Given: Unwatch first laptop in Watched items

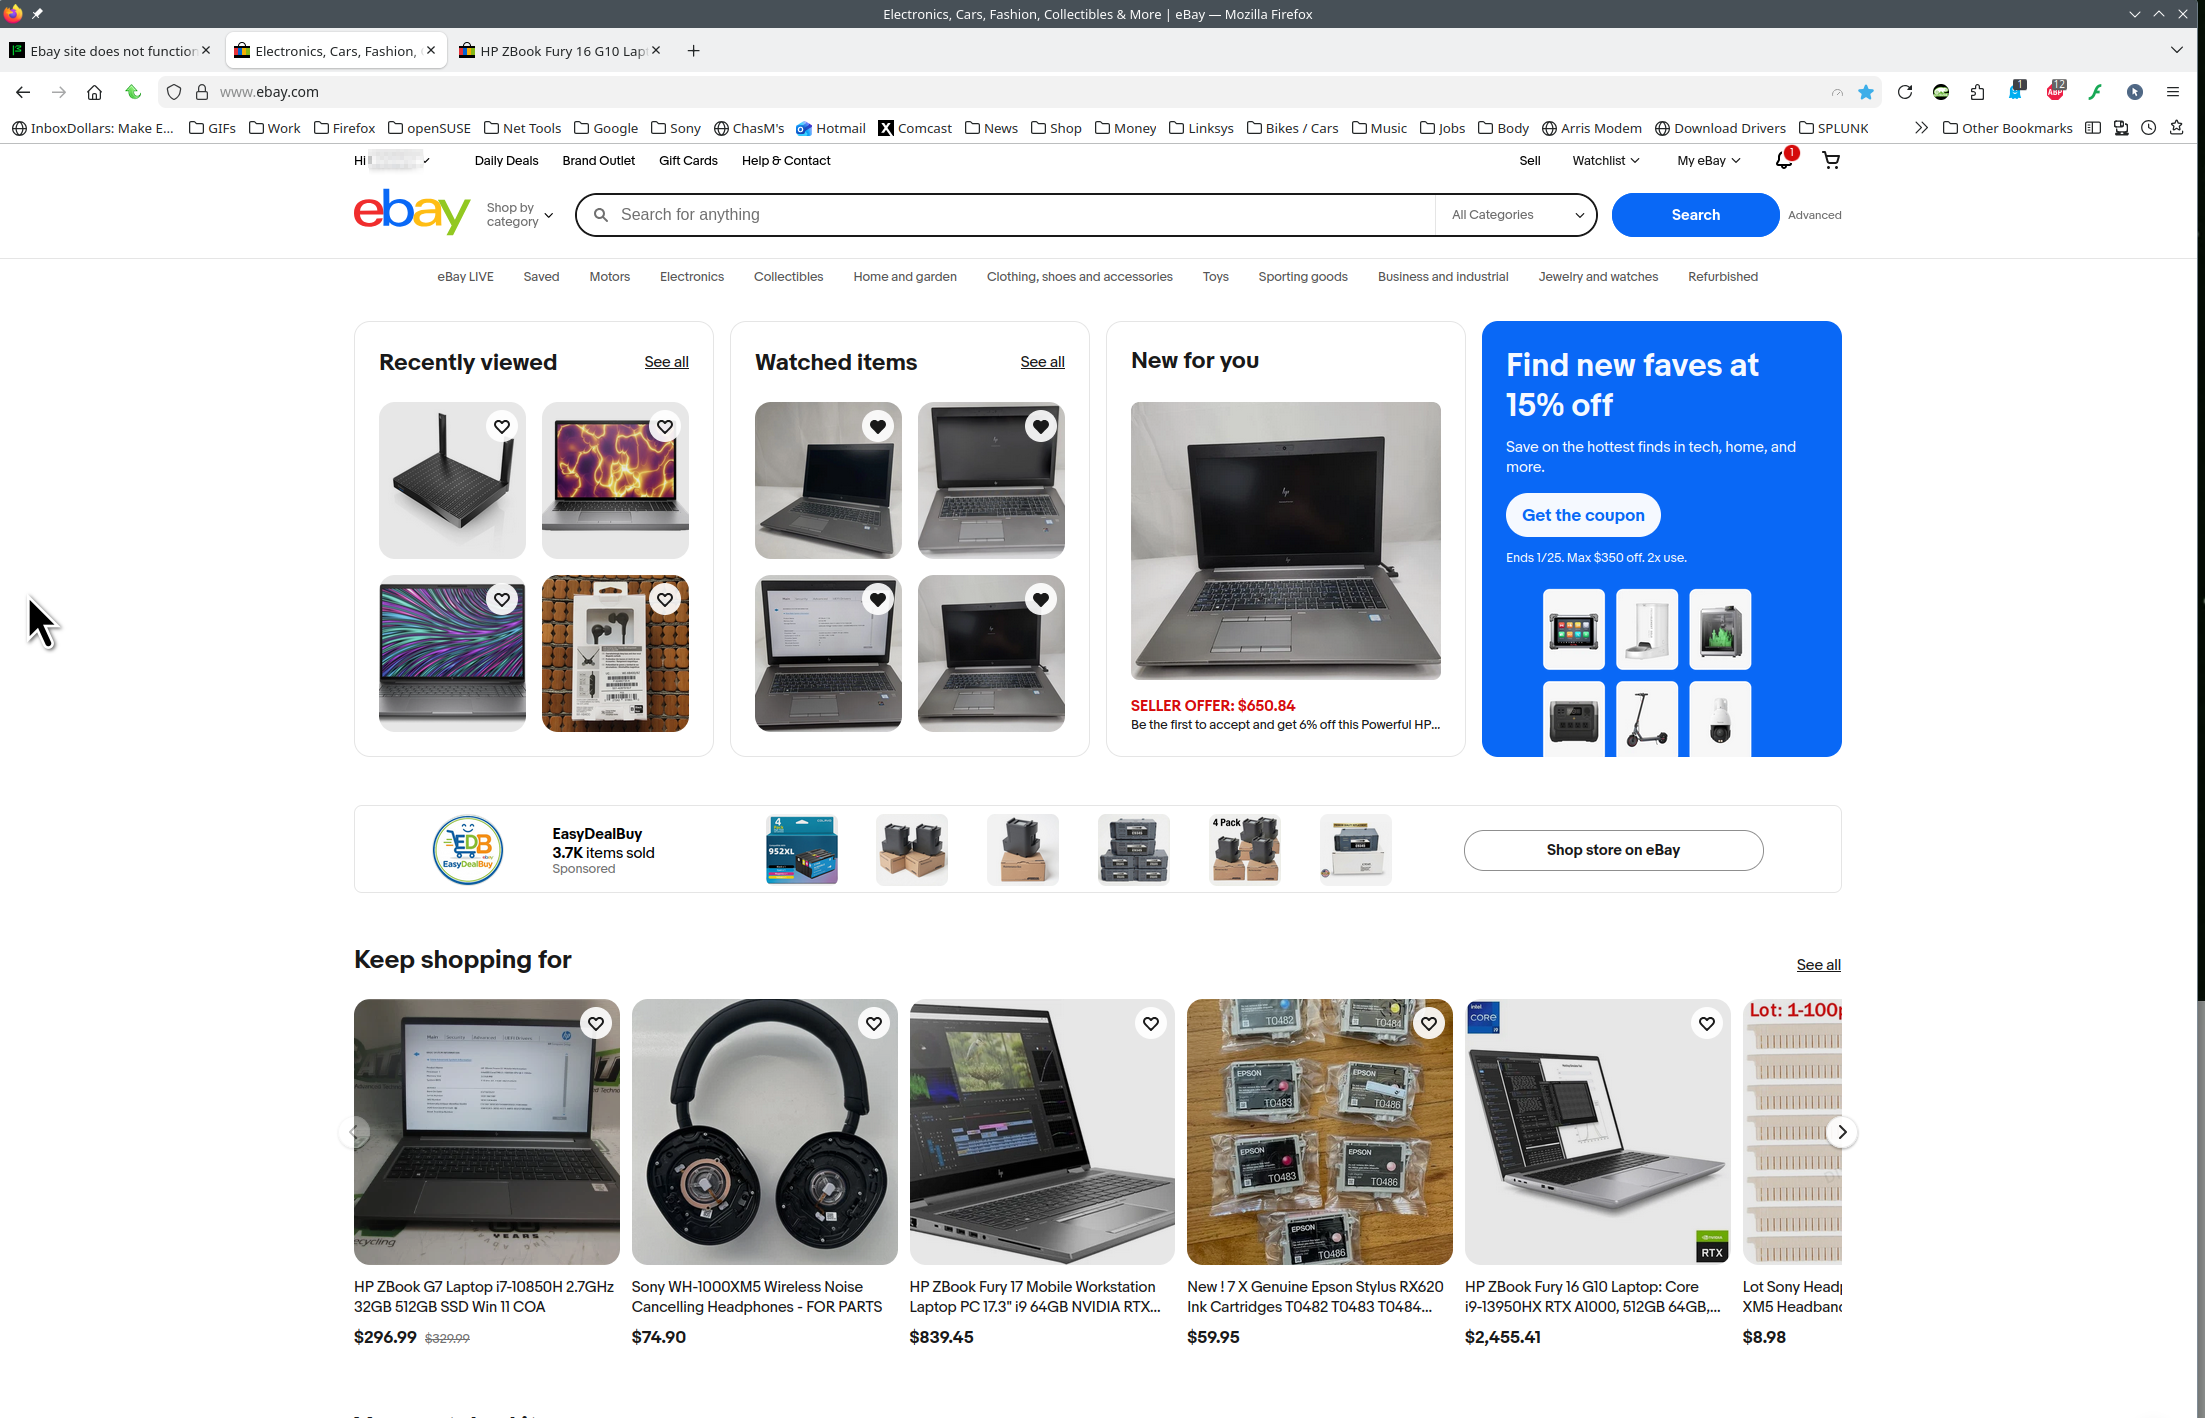Looking at the screenshot, I should tap(877, 427).
